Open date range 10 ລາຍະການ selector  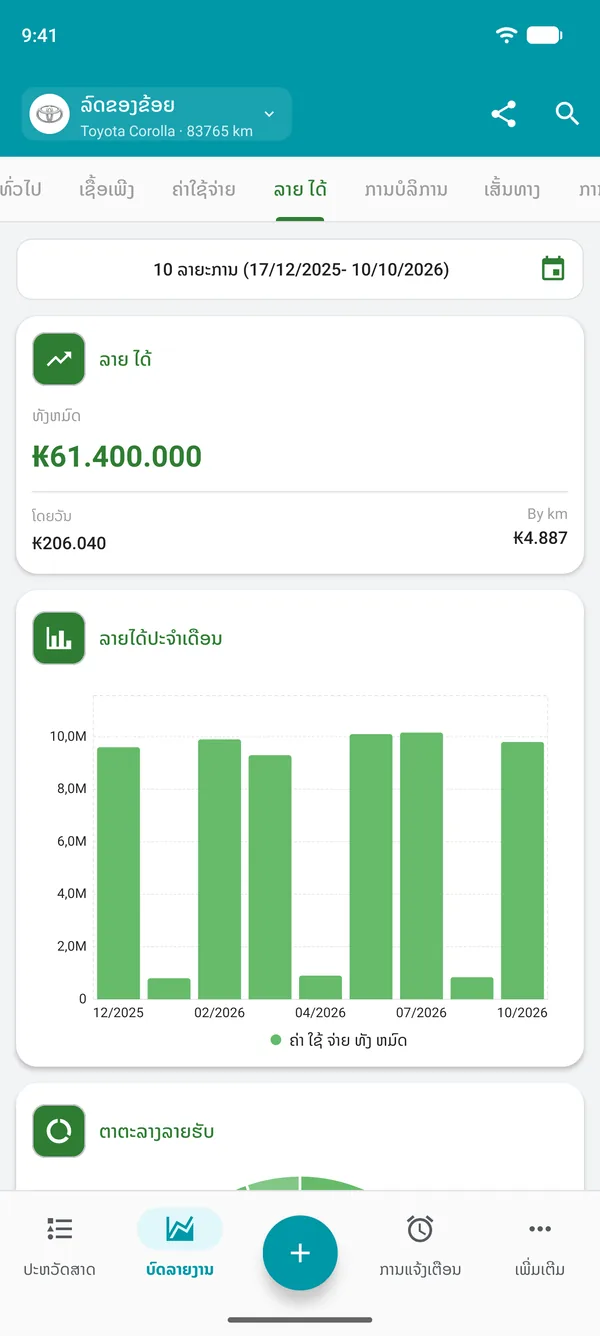(x=300, y=269)
